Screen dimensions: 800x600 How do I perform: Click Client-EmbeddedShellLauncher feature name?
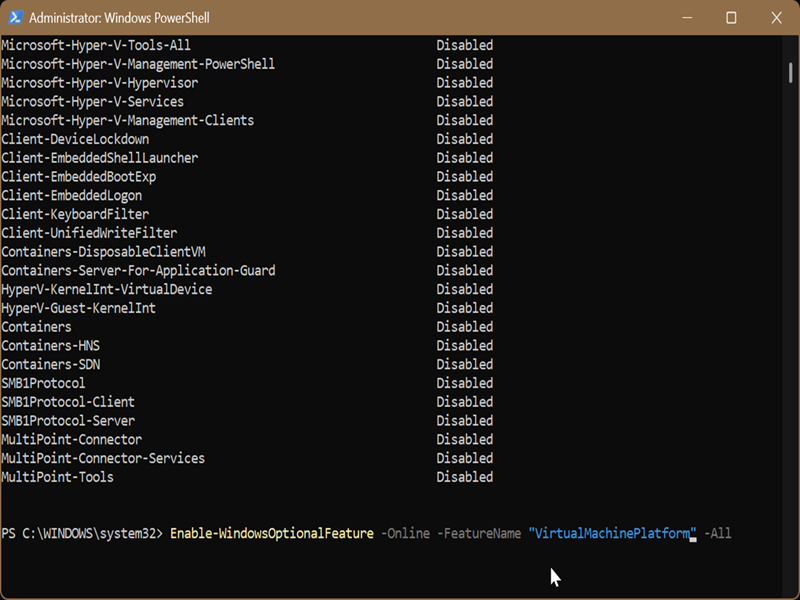tap(99, 158)
